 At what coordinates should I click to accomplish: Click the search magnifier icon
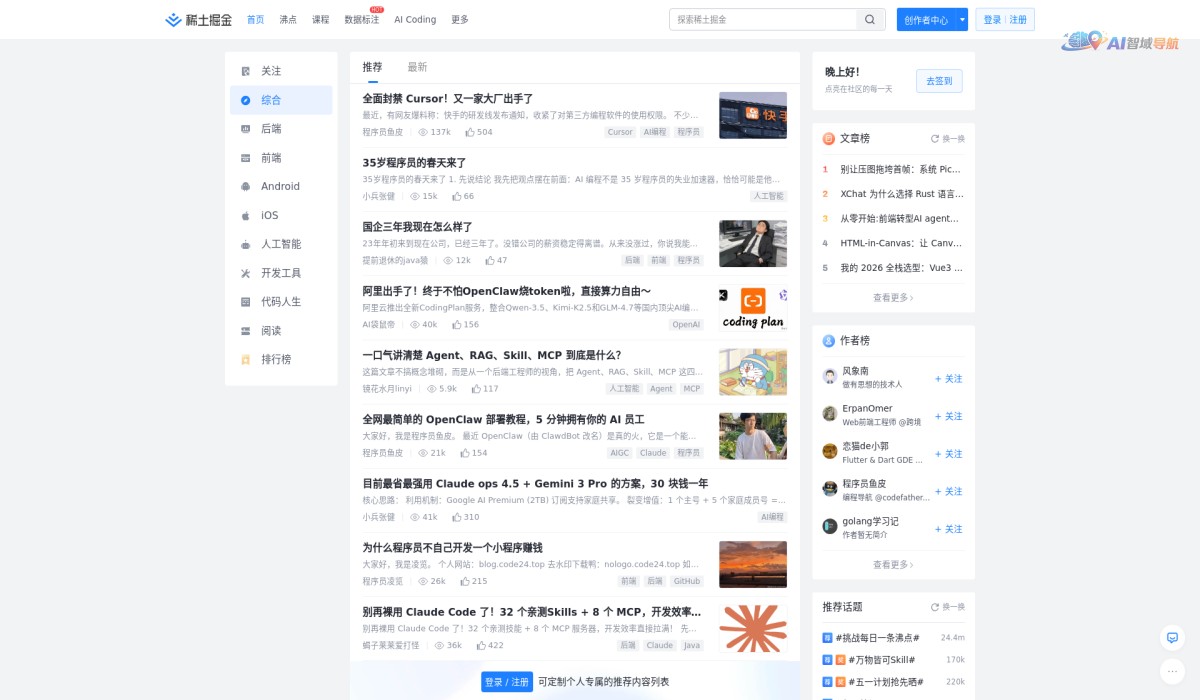coord(869,19)
